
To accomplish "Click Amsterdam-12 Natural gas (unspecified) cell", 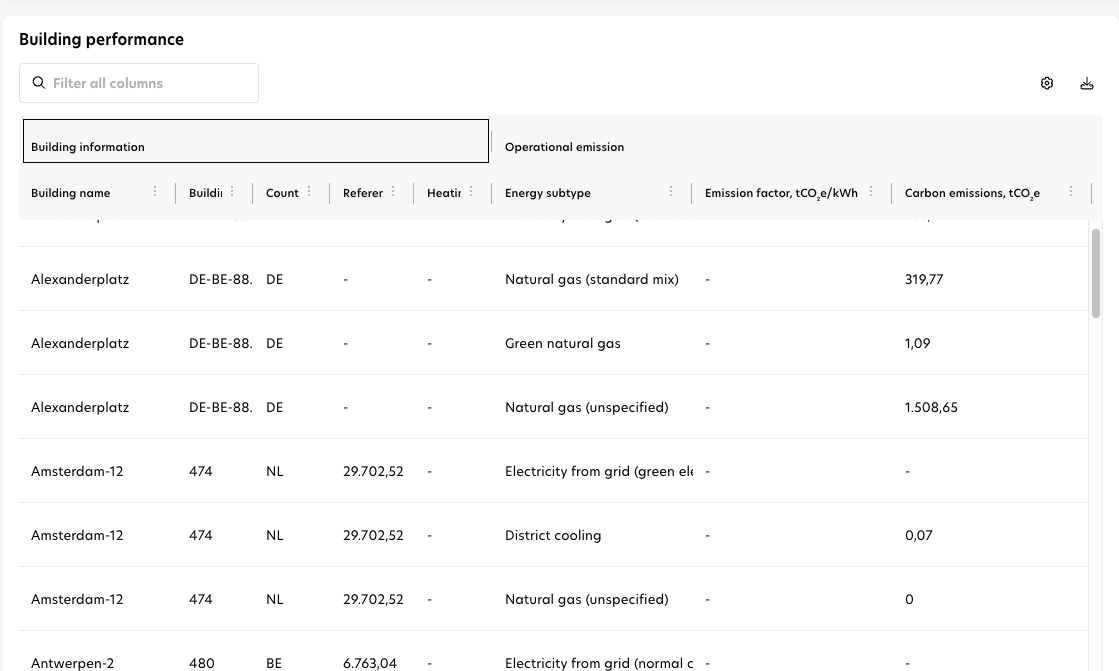I will (587, 600).
